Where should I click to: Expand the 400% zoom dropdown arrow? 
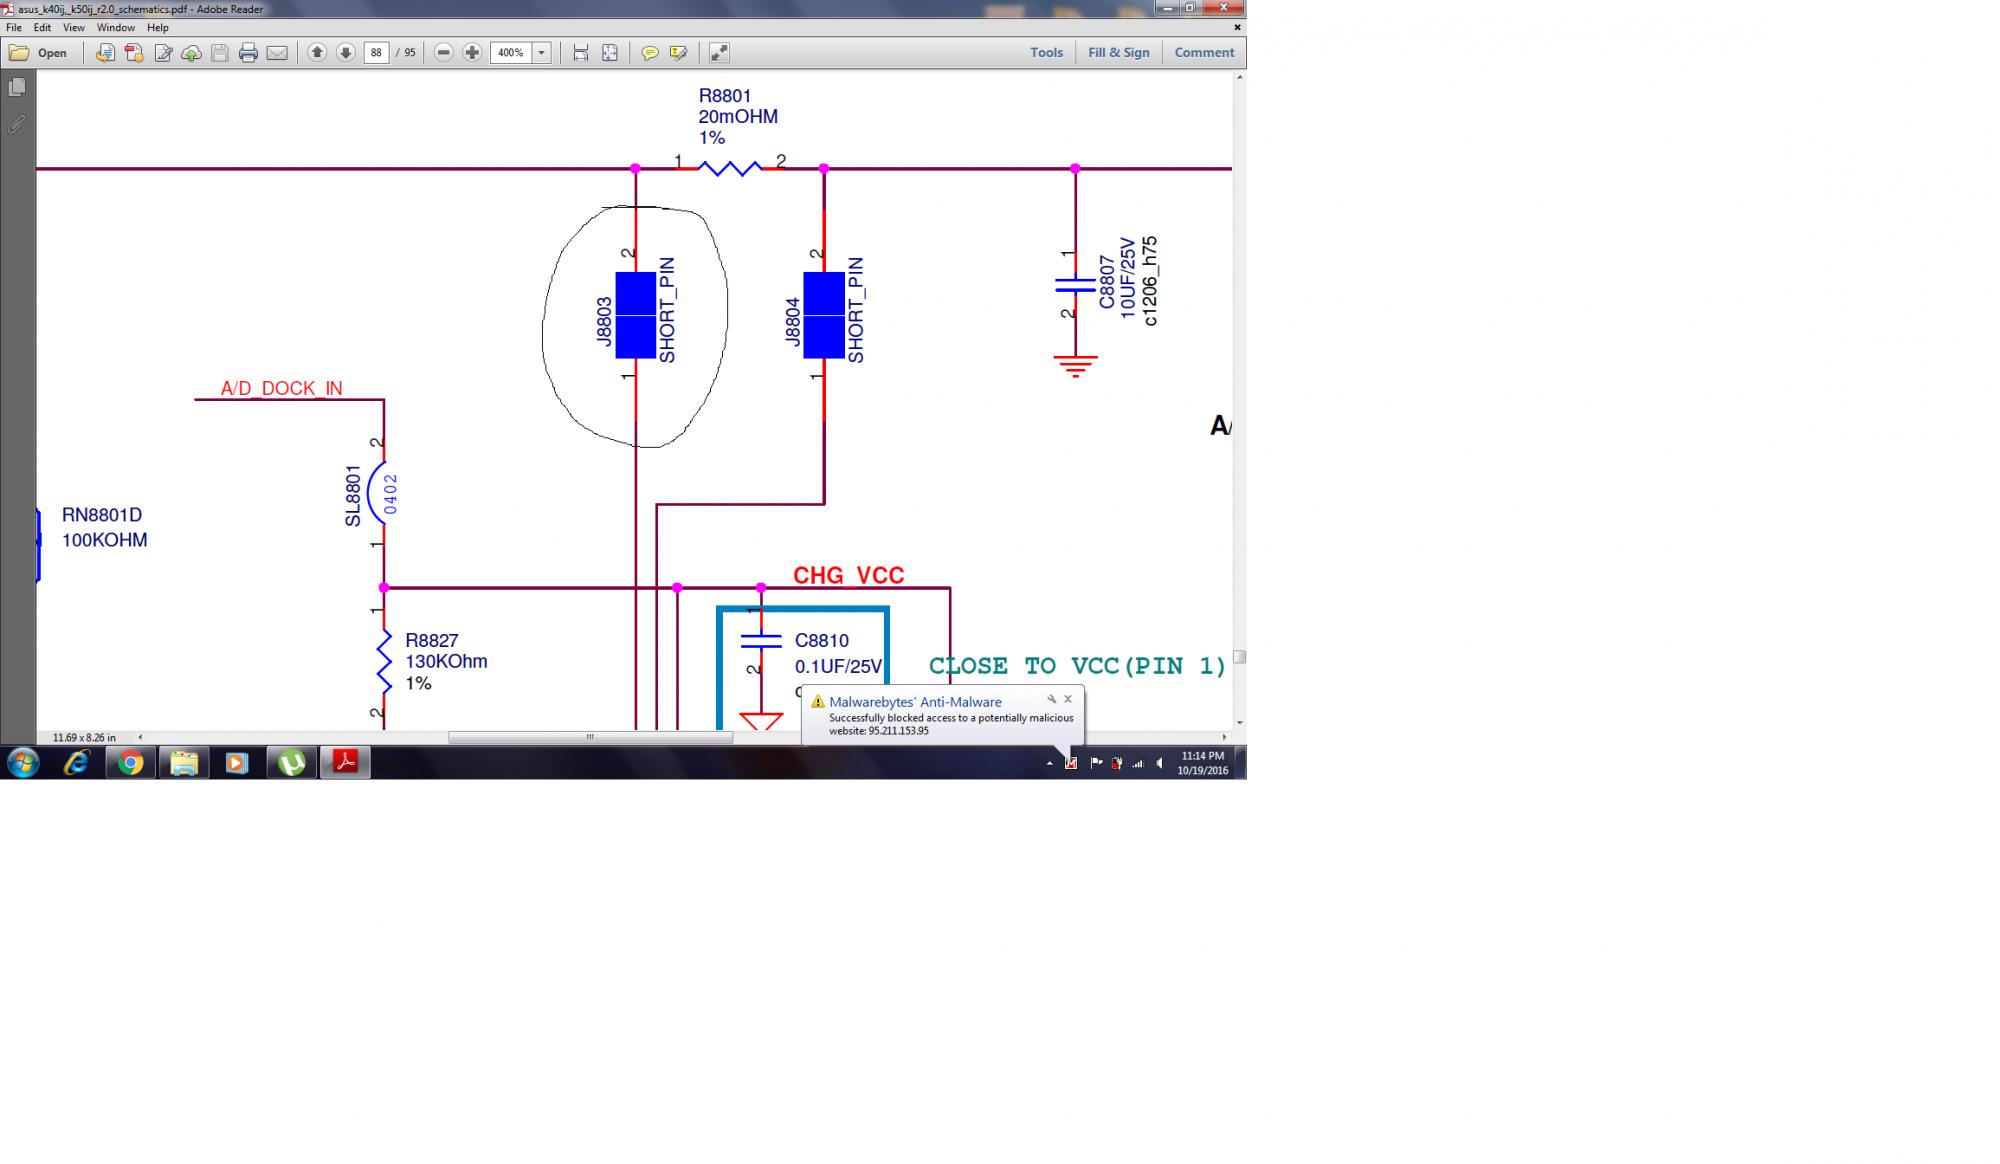[541, 53]
